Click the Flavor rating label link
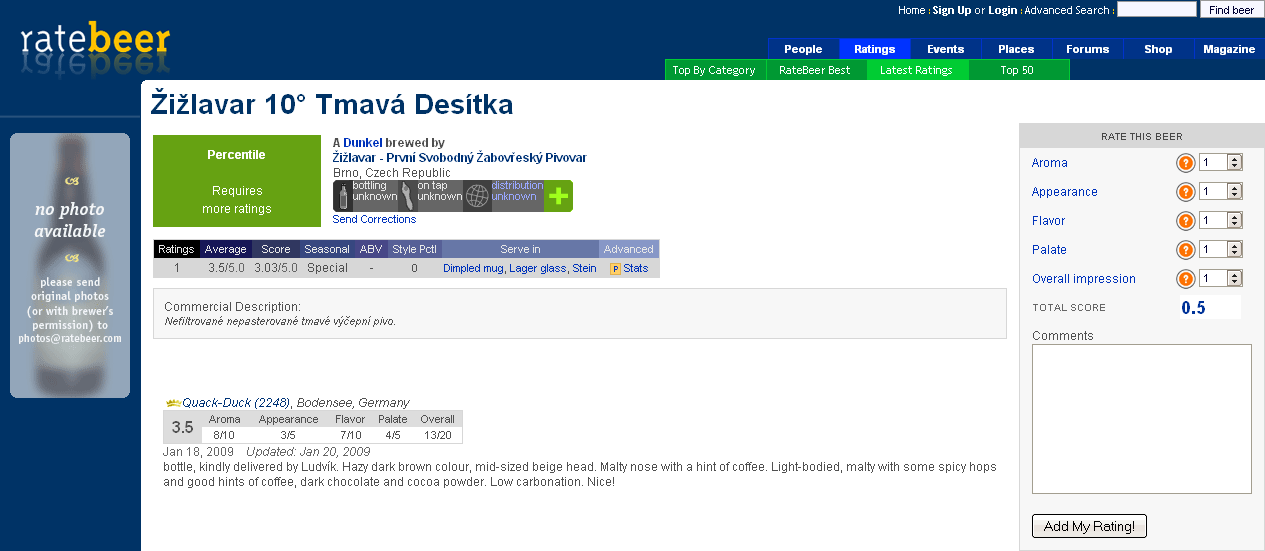This screenshot has width=1265, height=551. tap(1049, 221)
